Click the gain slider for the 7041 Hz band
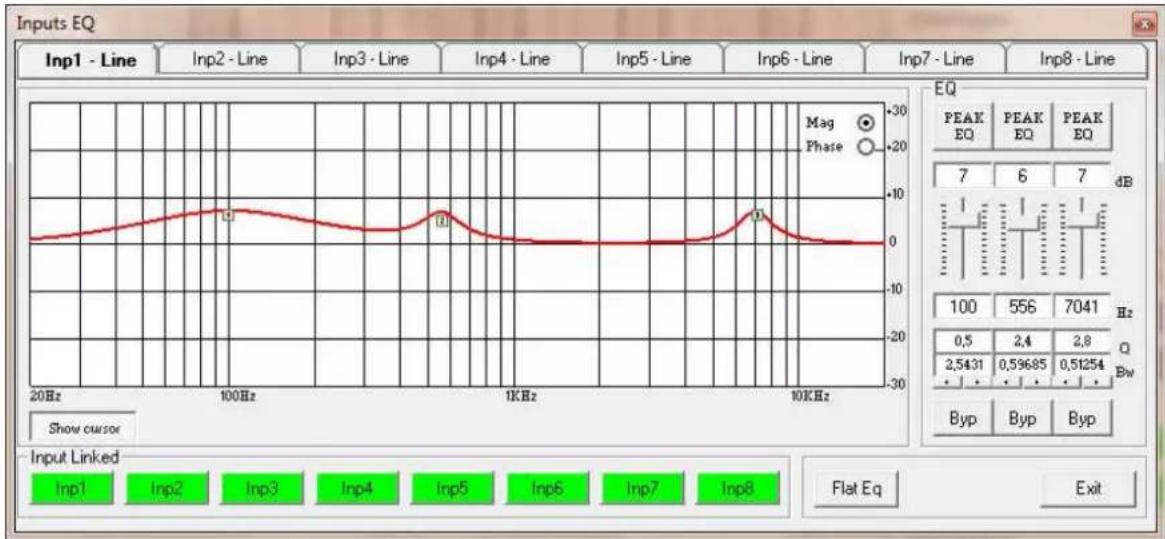Image resolution: width=1165 pixels, height=539 pixels. pos(1083,239)
